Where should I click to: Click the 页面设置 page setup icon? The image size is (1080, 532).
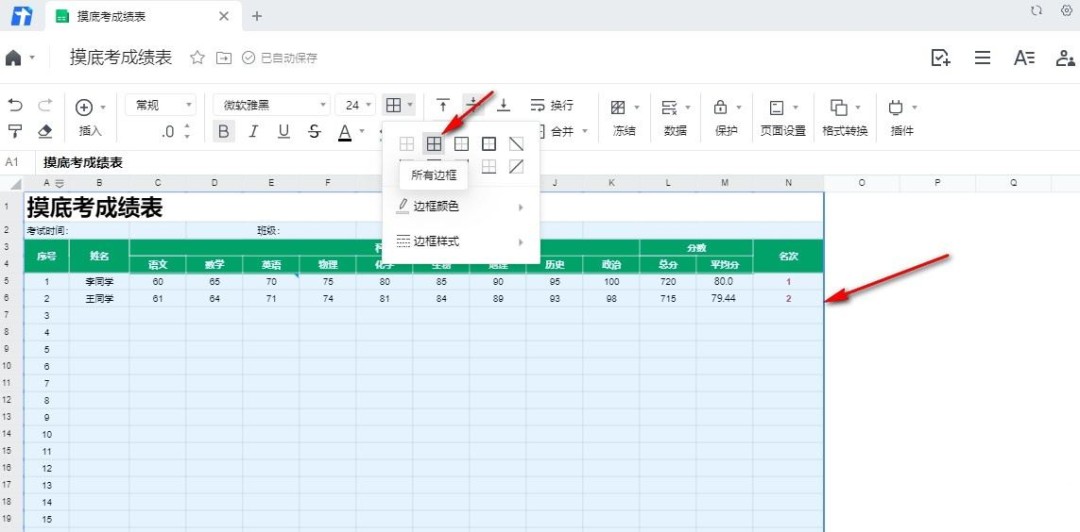tap(776, 108)
